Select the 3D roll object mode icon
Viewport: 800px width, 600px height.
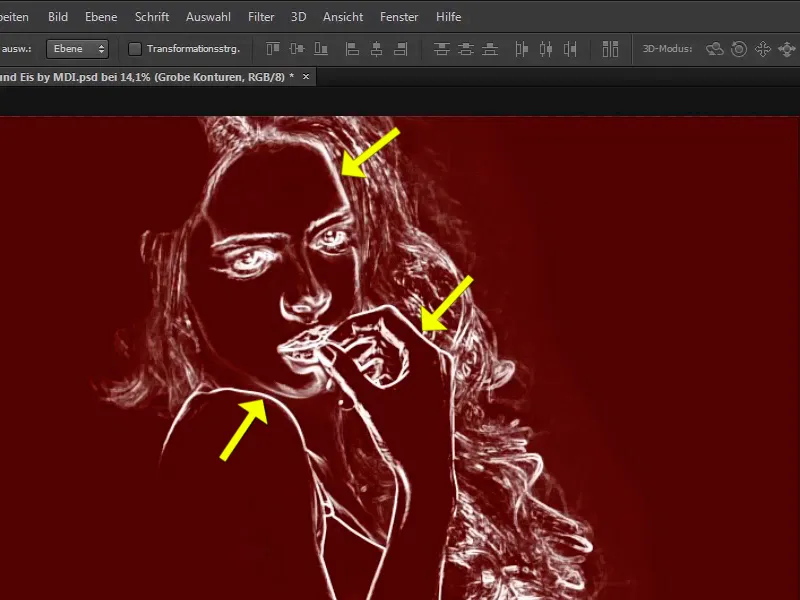pyautogui.click(x=739, y=49)
